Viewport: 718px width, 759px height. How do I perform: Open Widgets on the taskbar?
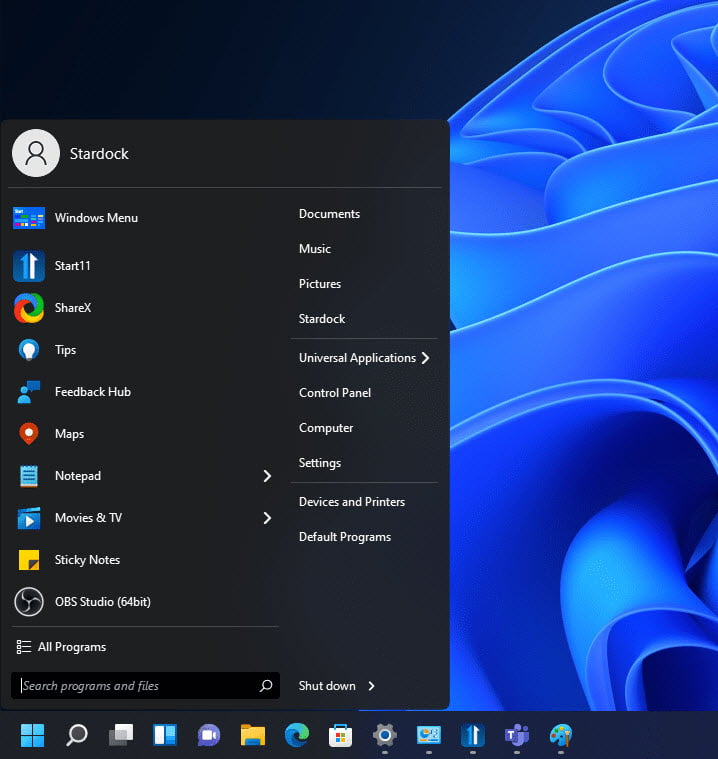tap(165, 735)
